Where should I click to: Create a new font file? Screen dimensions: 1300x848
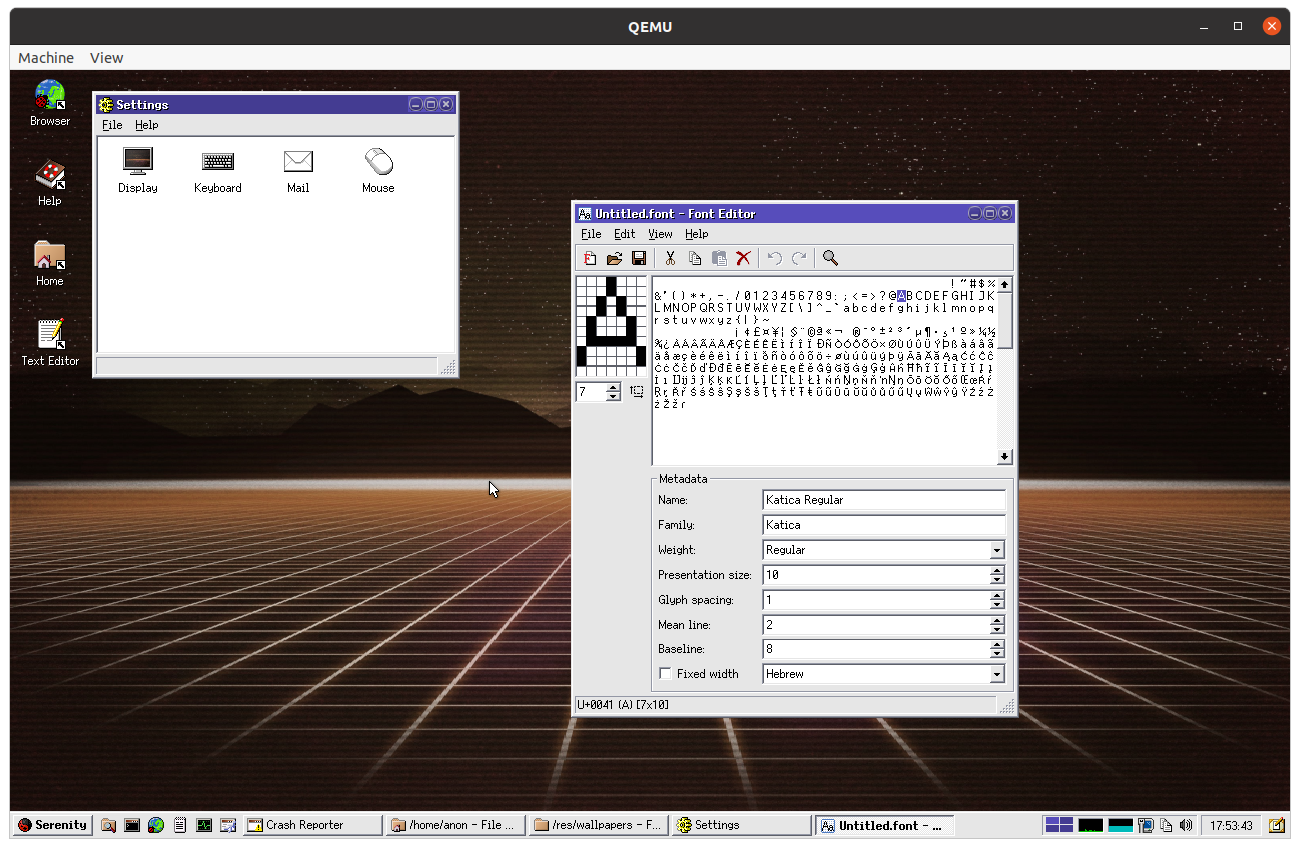tap(591, 258)
